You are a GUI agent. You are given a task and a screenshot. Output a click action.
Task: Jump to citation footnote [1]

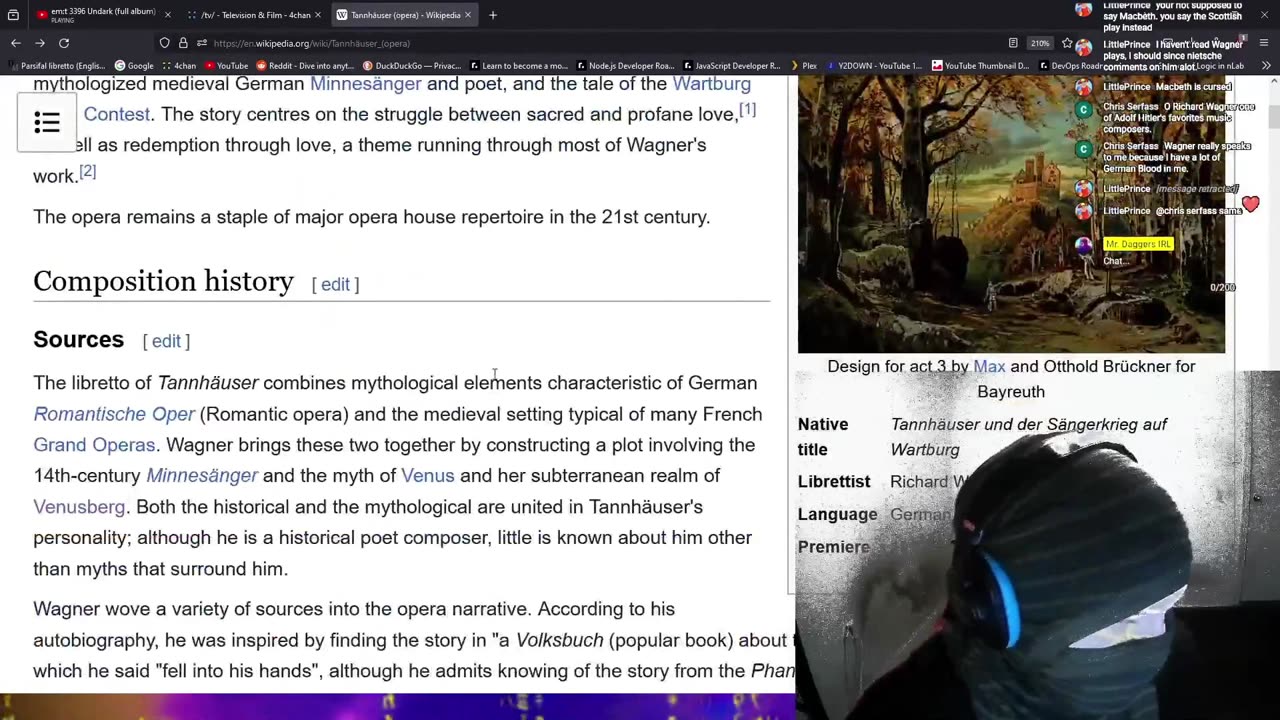[x=747, y=109]
